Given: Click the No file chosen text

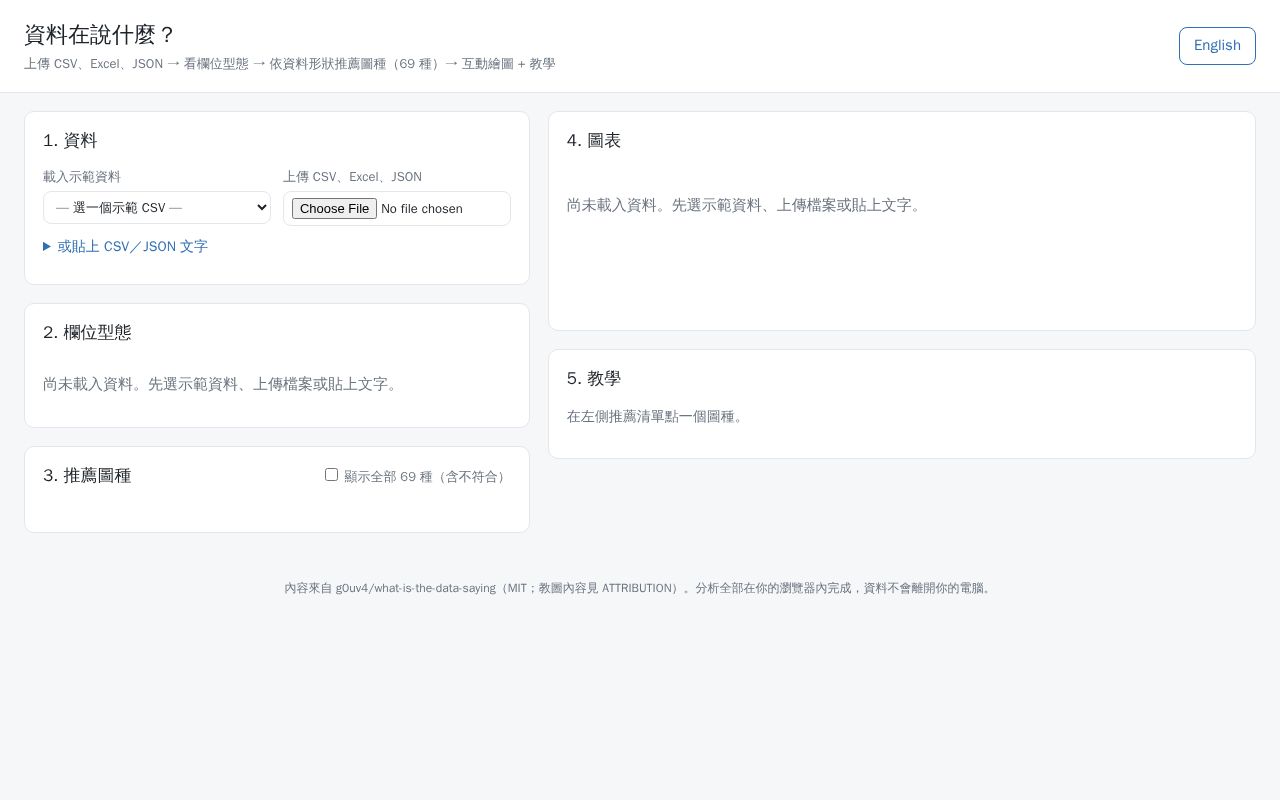Looking at the screenshot, I should (422, 209).
